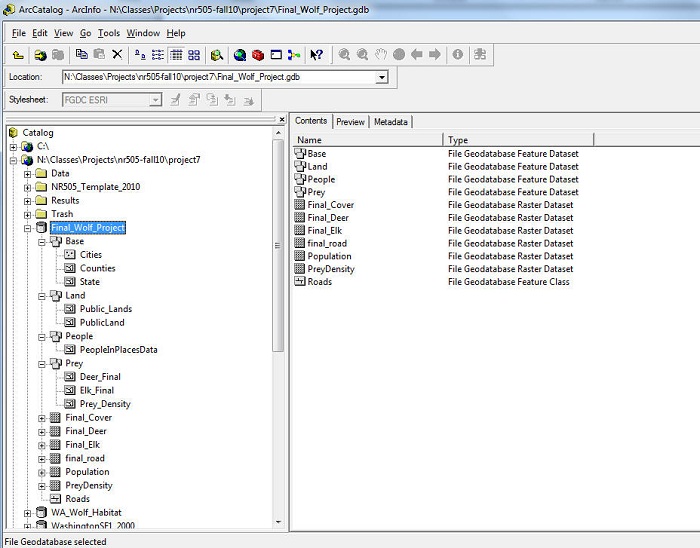Open the Tools menu
The image size is (700, 548).
coord(109,33)
